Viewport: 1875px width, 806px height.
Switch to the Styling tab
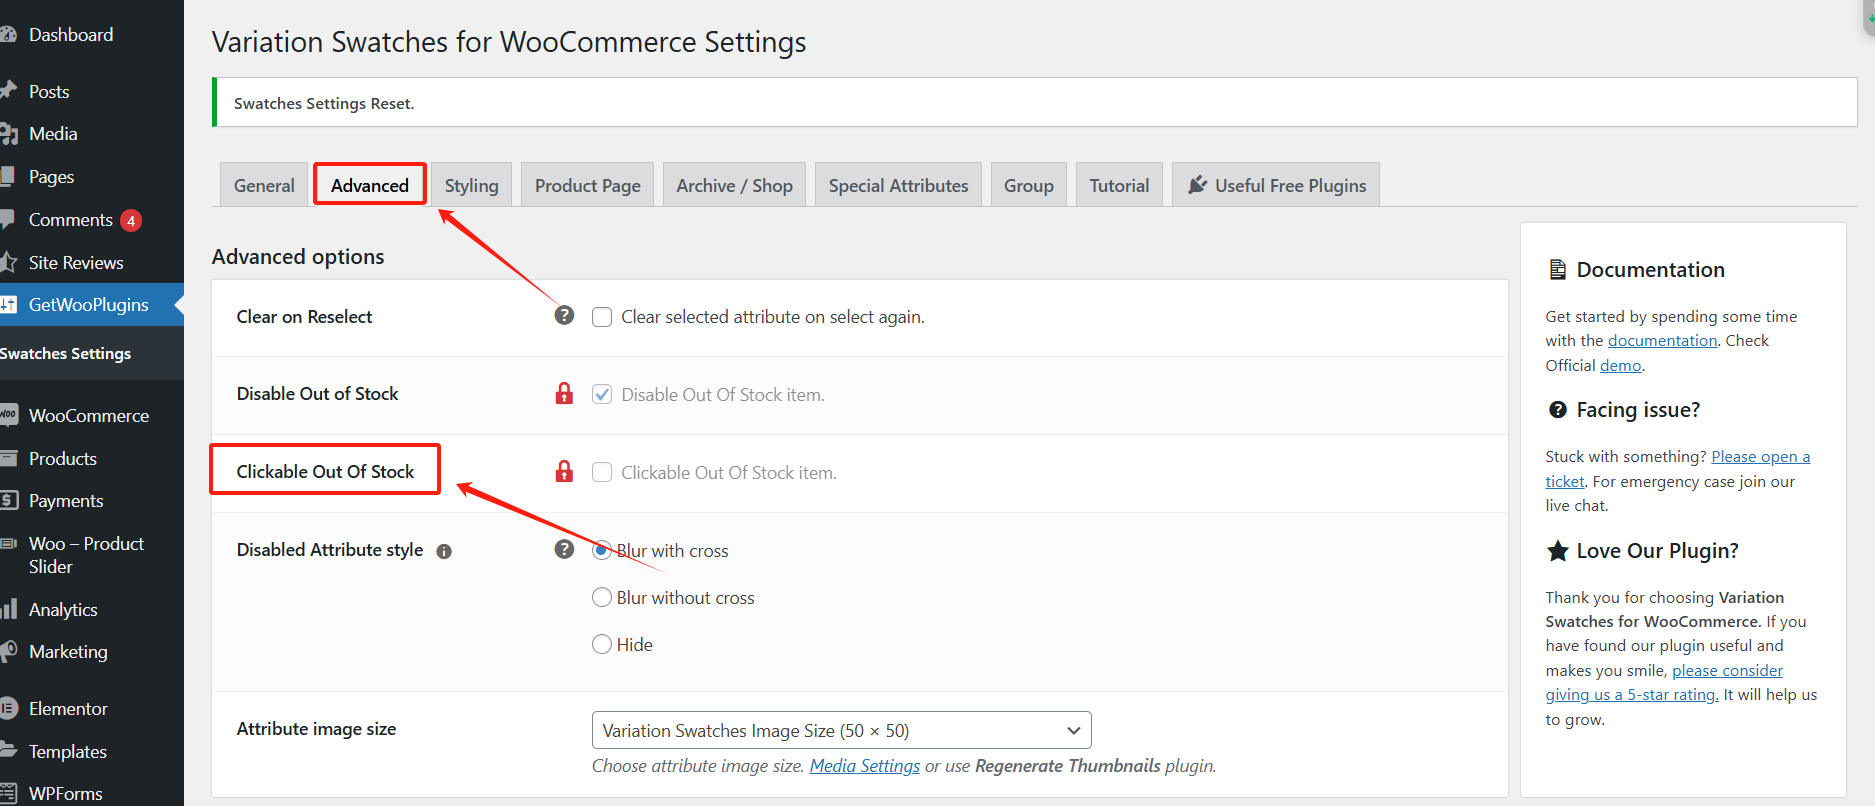(x=471, y=186)
